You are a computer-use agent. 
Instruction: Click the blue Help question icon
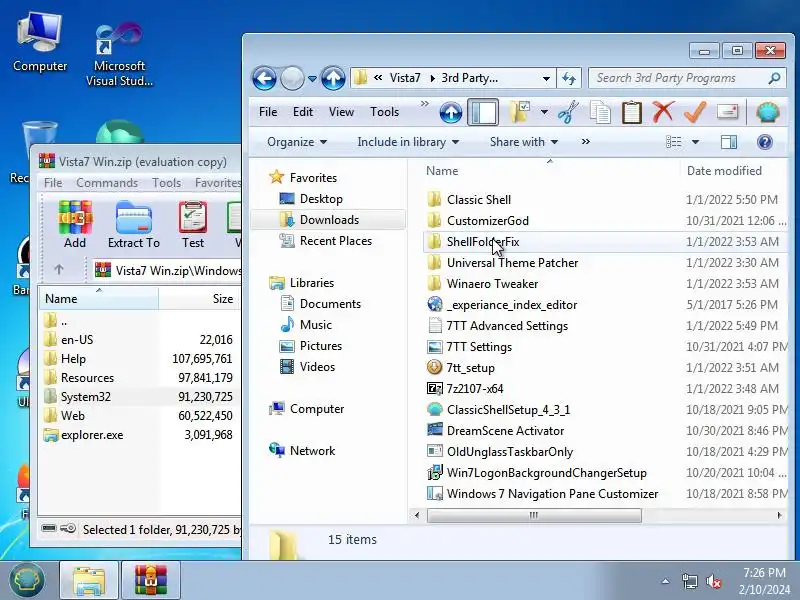[x=764, y=142]
